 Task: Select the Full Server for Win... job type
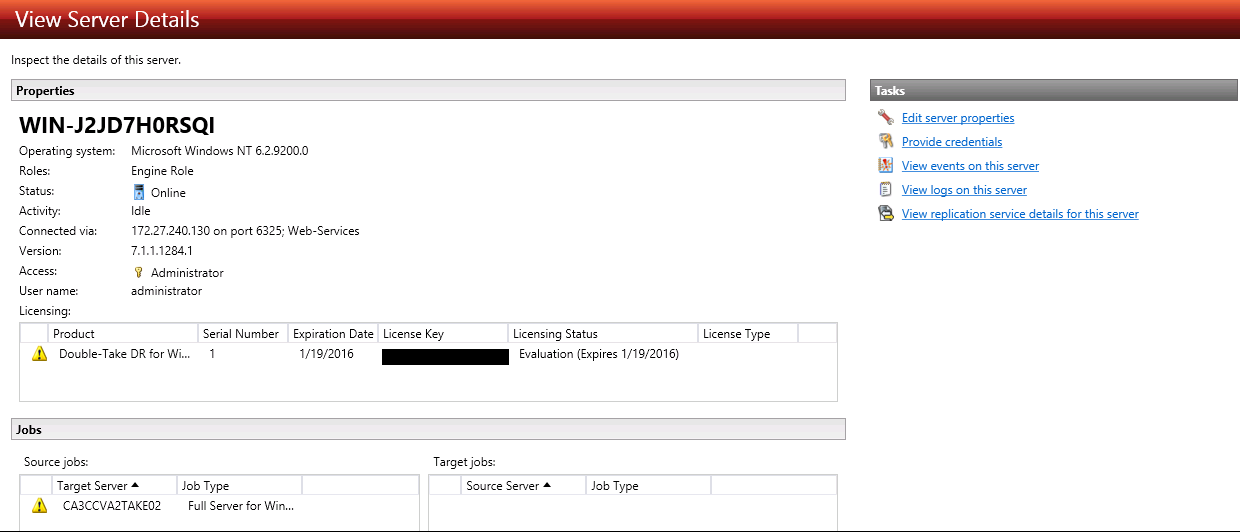[241, 506]
